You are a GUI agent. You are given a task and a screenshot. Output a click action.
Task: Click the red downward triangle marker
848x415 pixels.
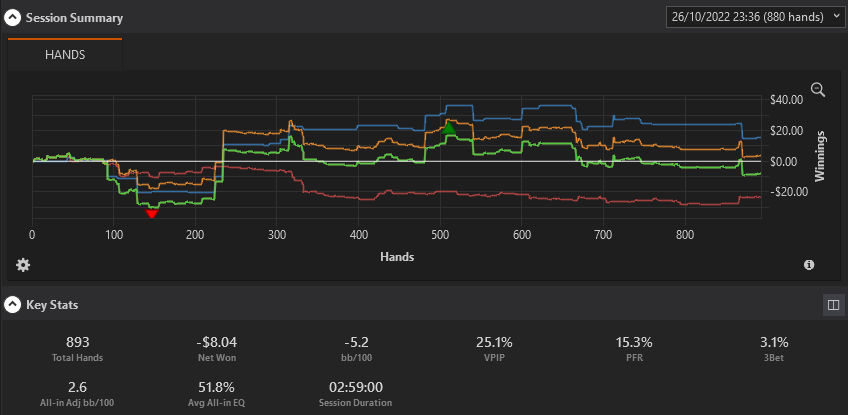(152, 214)
